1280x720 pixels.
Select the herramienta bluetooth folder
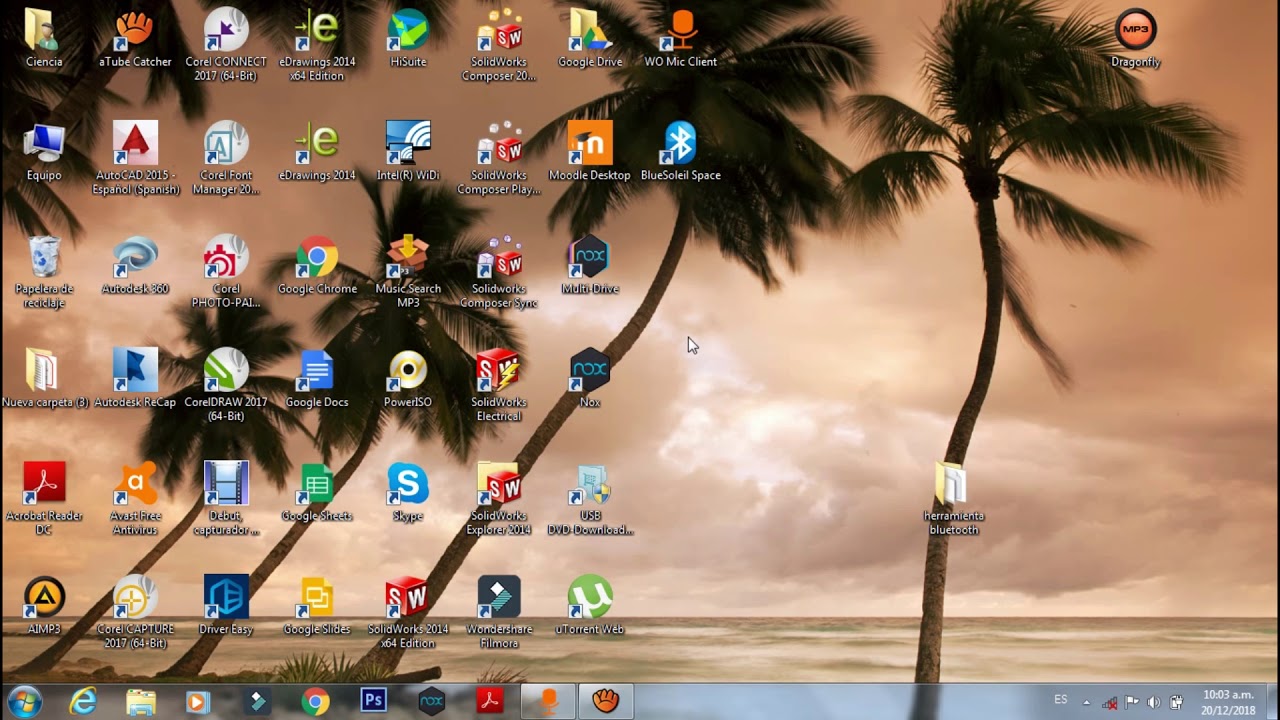(x=953, y=499)
